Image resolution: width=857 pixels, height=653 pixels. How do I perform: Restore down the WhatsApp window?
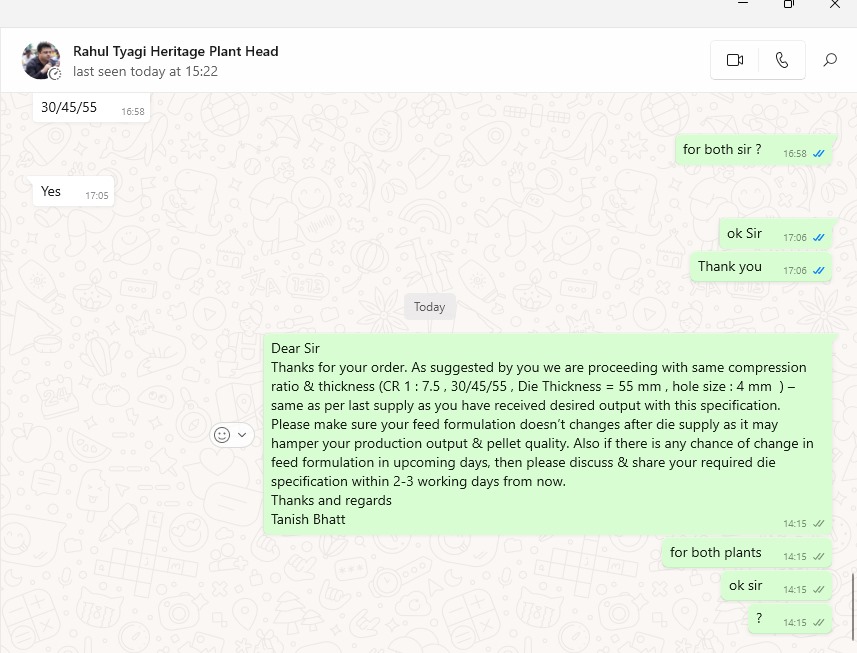point(789,4)
